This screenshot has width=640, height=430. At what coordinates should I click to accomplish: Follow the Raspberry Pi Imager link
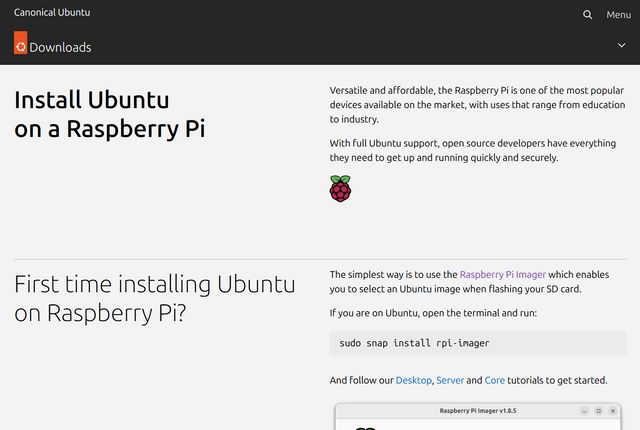click(502, 275)
